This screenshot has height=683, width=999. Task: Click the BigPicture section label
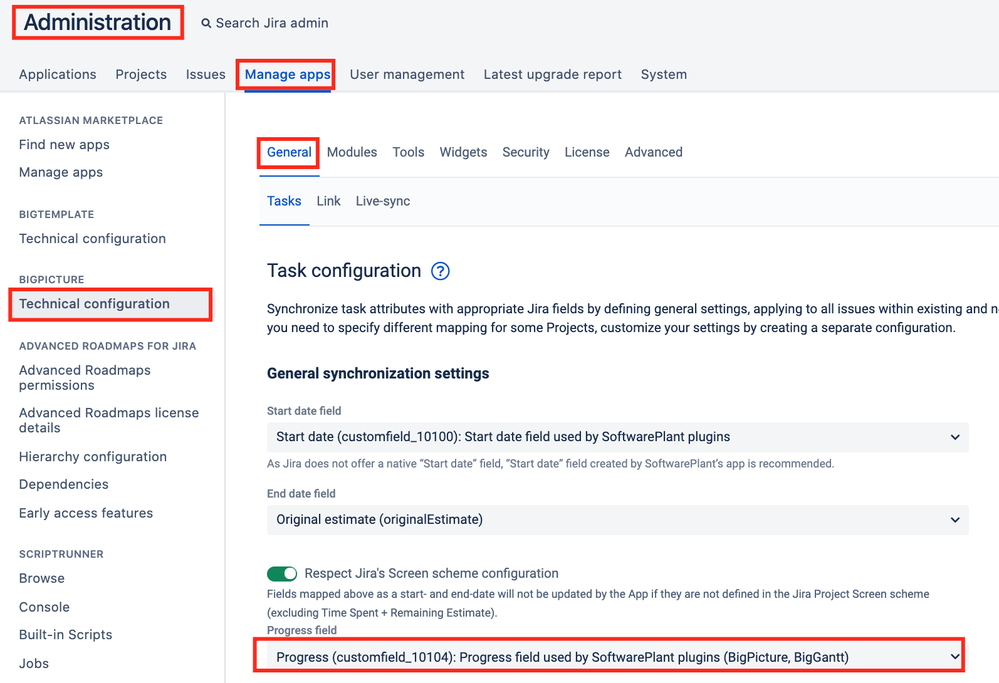(x=52, y=280)
